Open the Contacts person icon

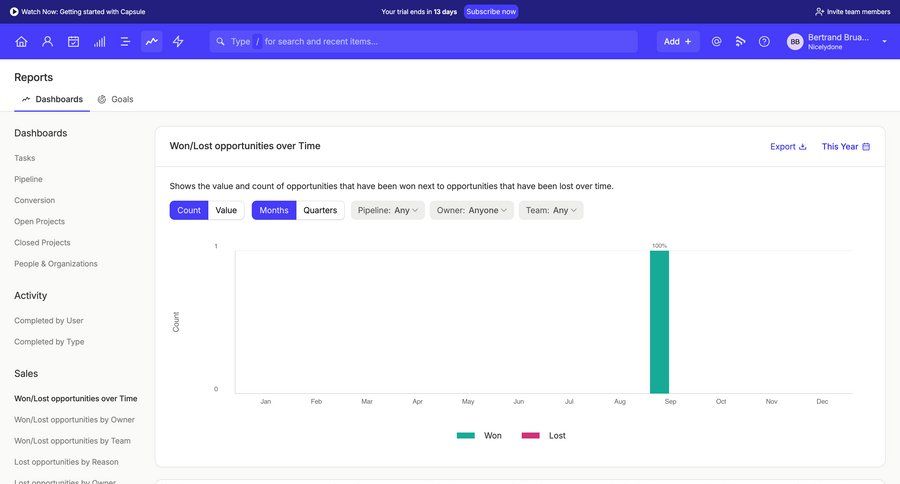(x=47, y=41)
